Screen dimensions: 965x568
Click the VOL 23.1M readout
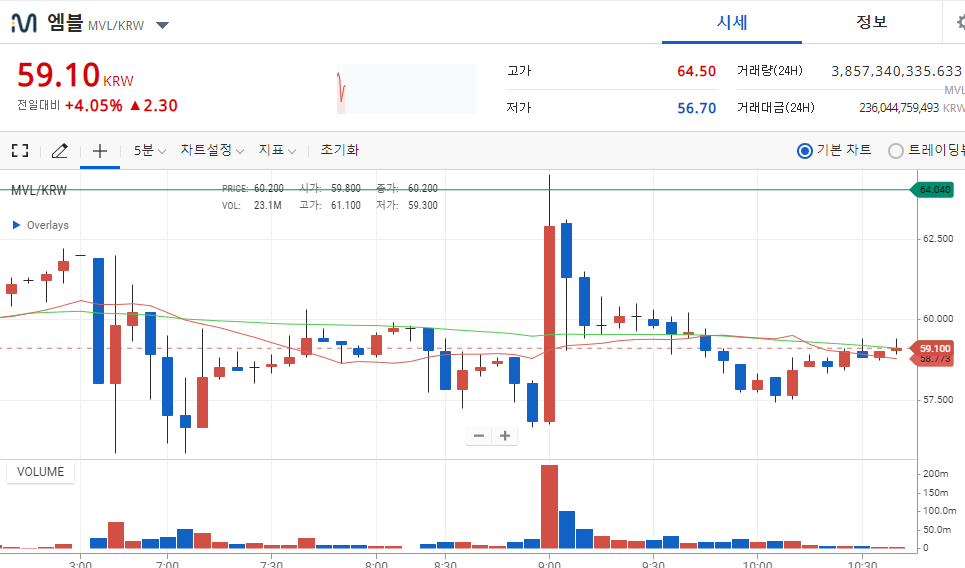coord(252,206)
